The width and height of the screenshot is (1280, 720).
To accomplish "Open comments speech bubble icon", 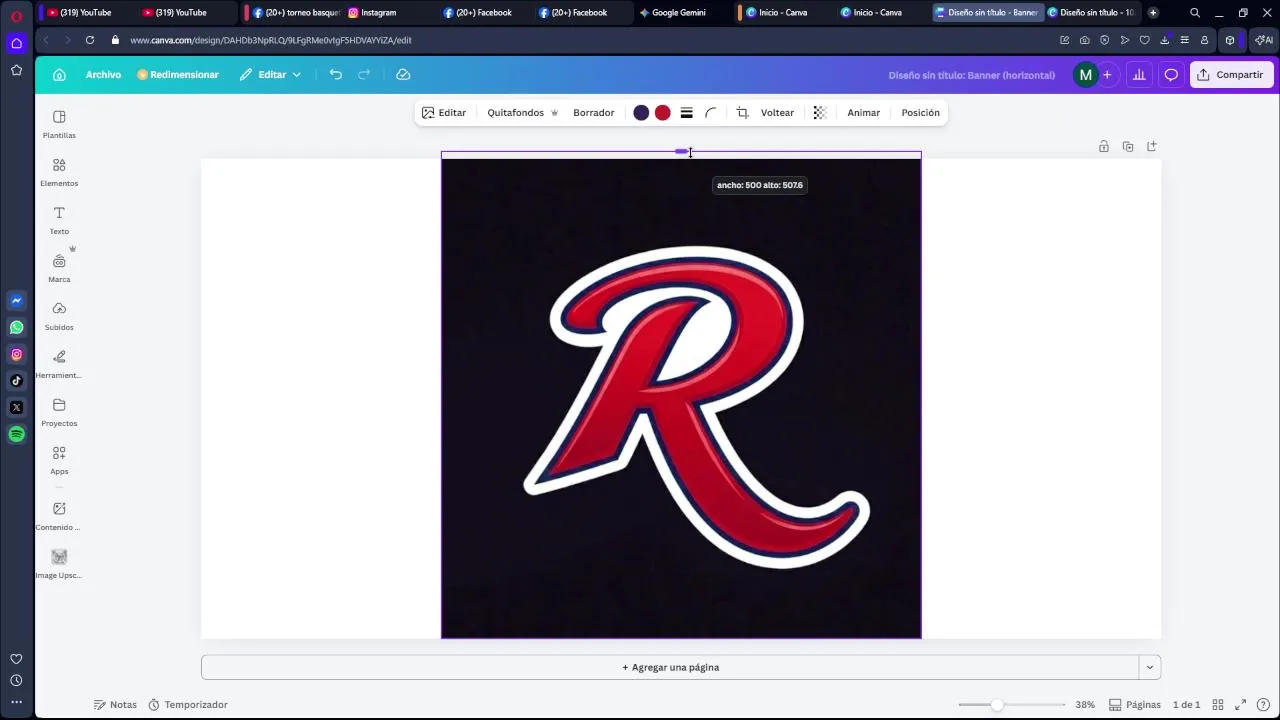I will (1171, 75).
